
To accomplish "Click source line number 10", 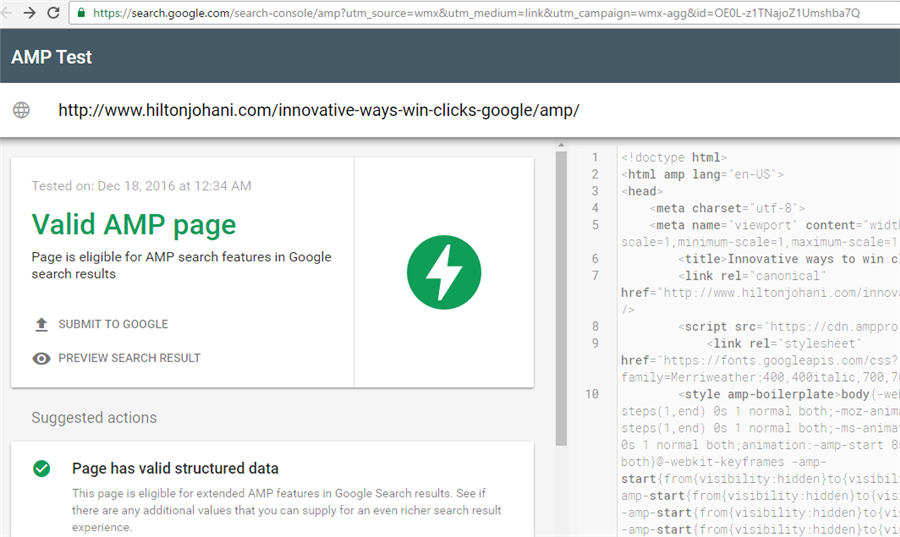I will [x=592, y=394].
